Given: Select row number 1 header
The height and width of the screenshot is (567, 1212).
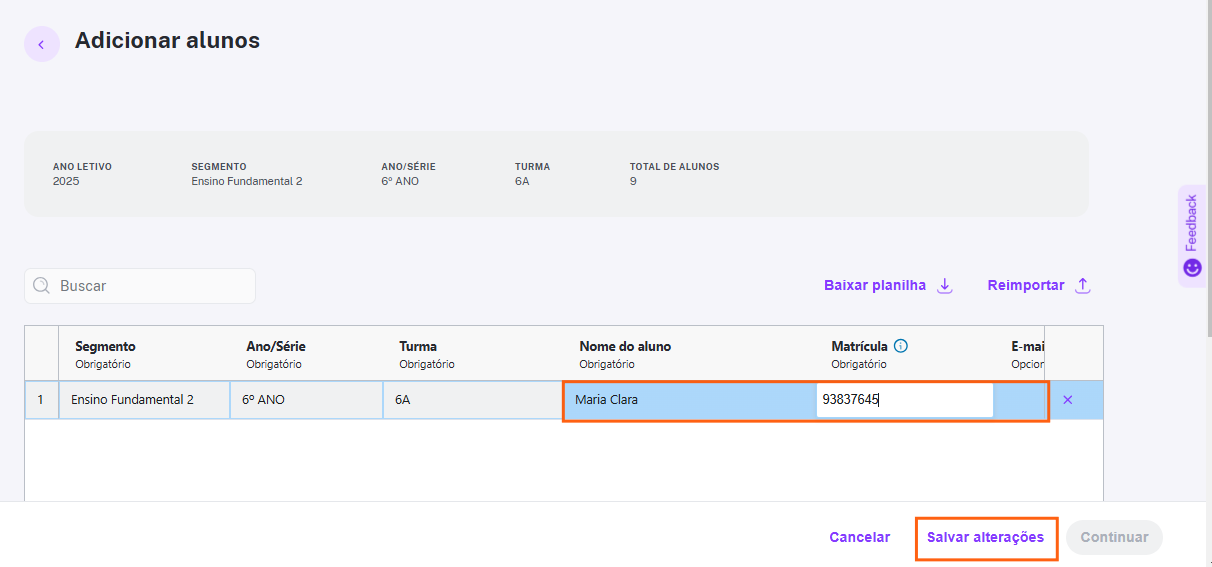Looking at the screenshot, I should (x=41, y=400).
